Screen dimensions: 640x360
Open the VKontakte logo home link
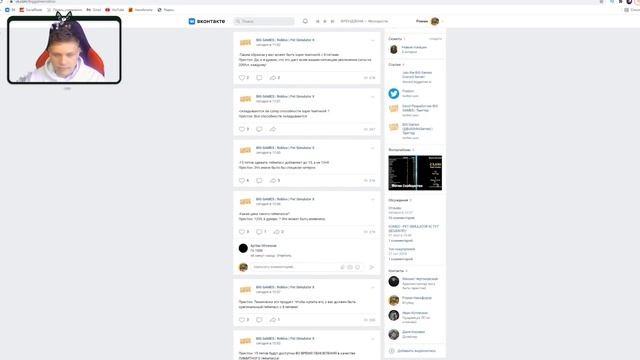coord(207,21)
